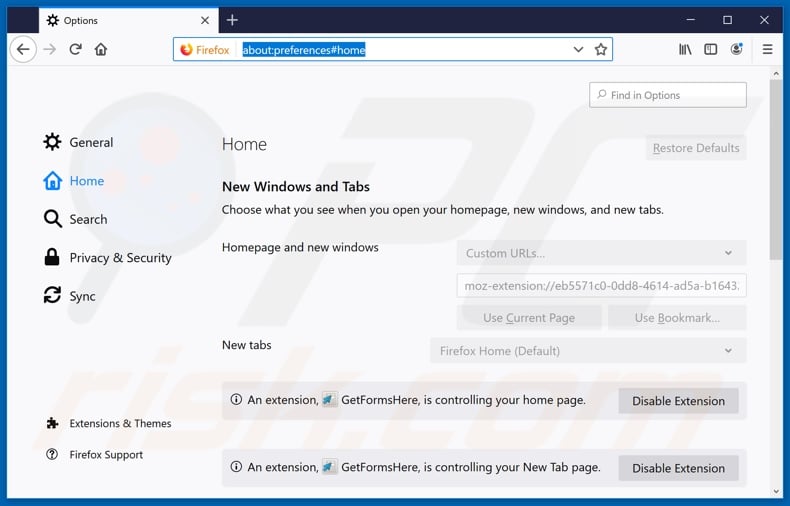This screenshot has height=506, width=790.
Task: Click the Back navigation arrow
Action: click(23, 49)
